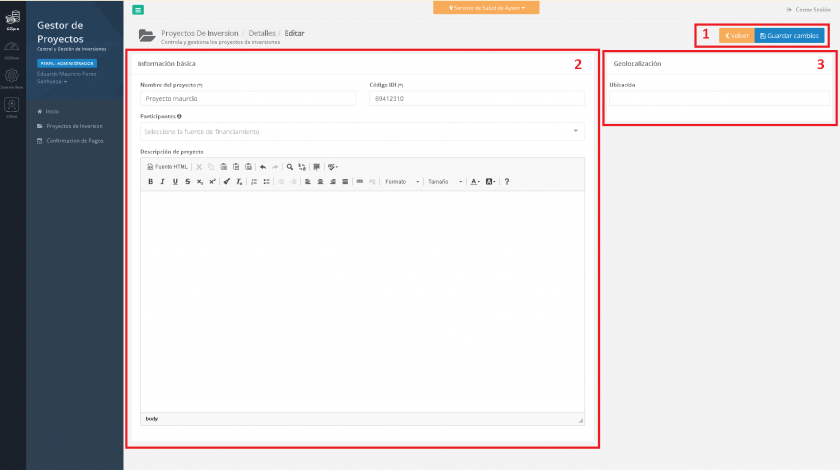Insert a numbered list in the description

(254, 181)
